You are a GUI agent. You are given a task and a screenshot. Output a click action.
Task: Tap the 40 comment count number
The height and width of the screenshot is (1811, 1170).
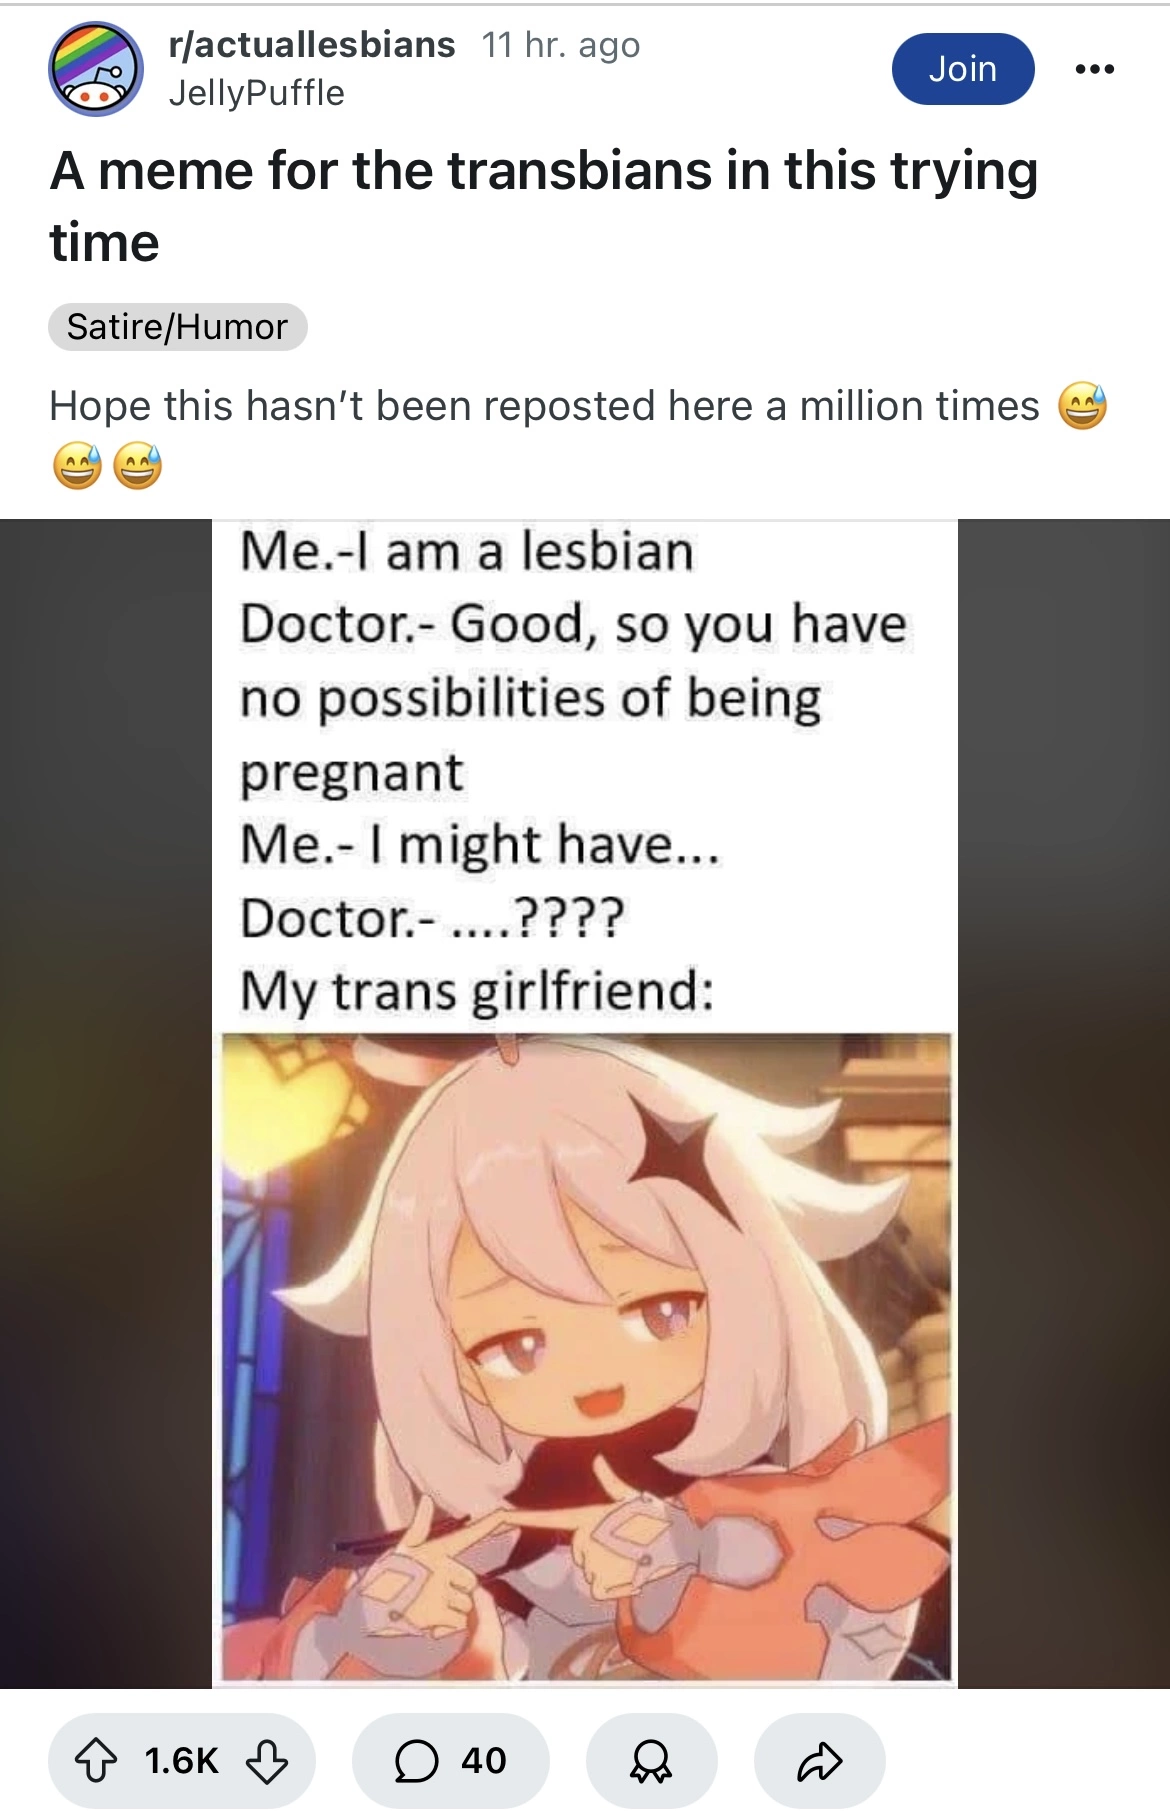pos(484,1761)
